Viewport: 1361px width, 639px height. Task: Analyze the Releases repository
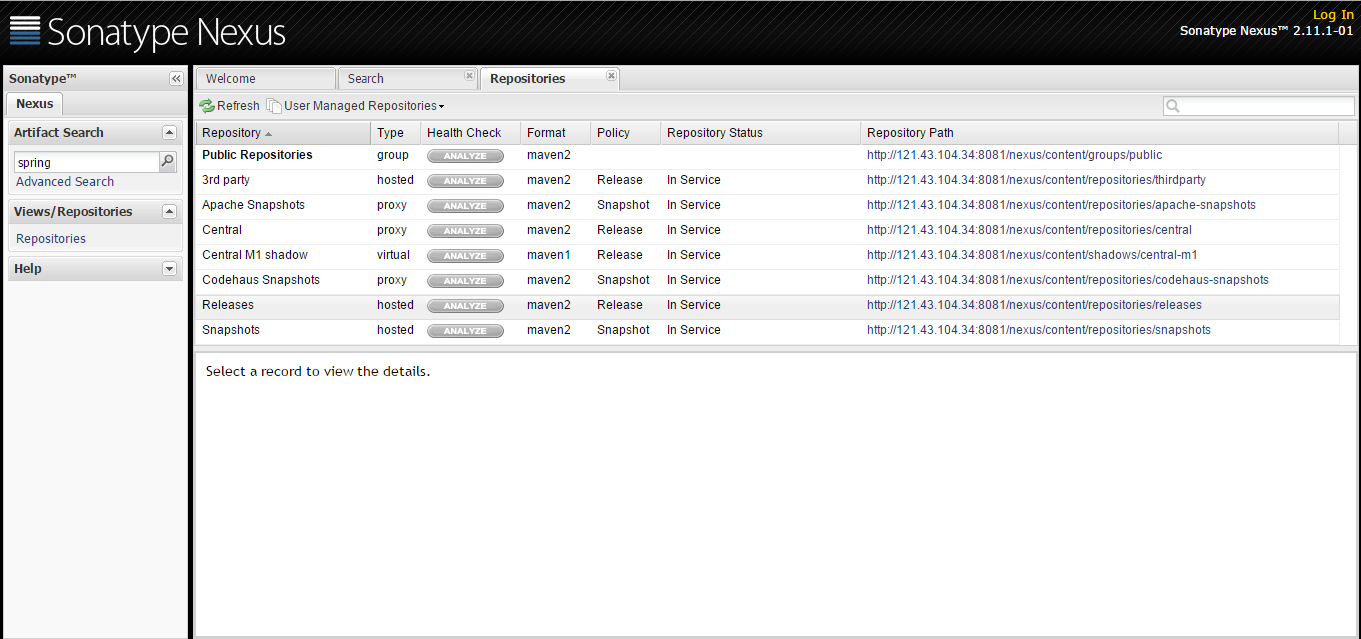click(x=465, y=306)
